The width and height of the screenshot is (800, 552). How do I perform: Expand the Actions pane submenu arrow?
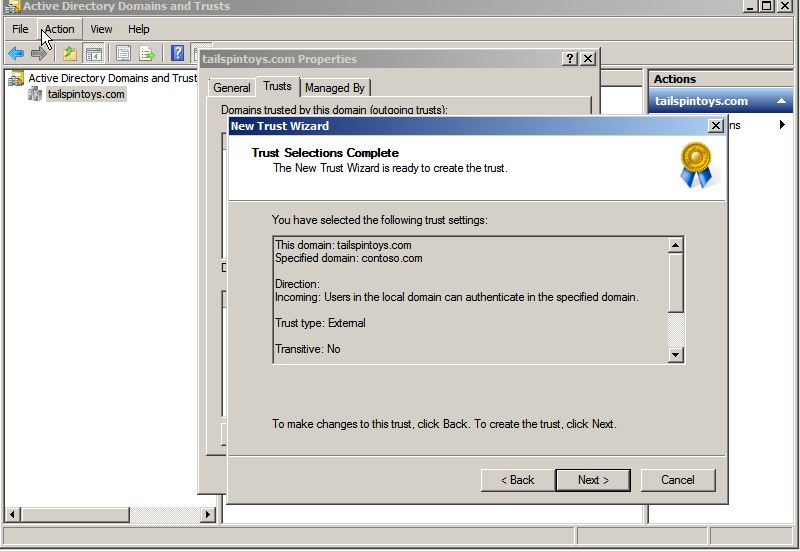[782, 124]
